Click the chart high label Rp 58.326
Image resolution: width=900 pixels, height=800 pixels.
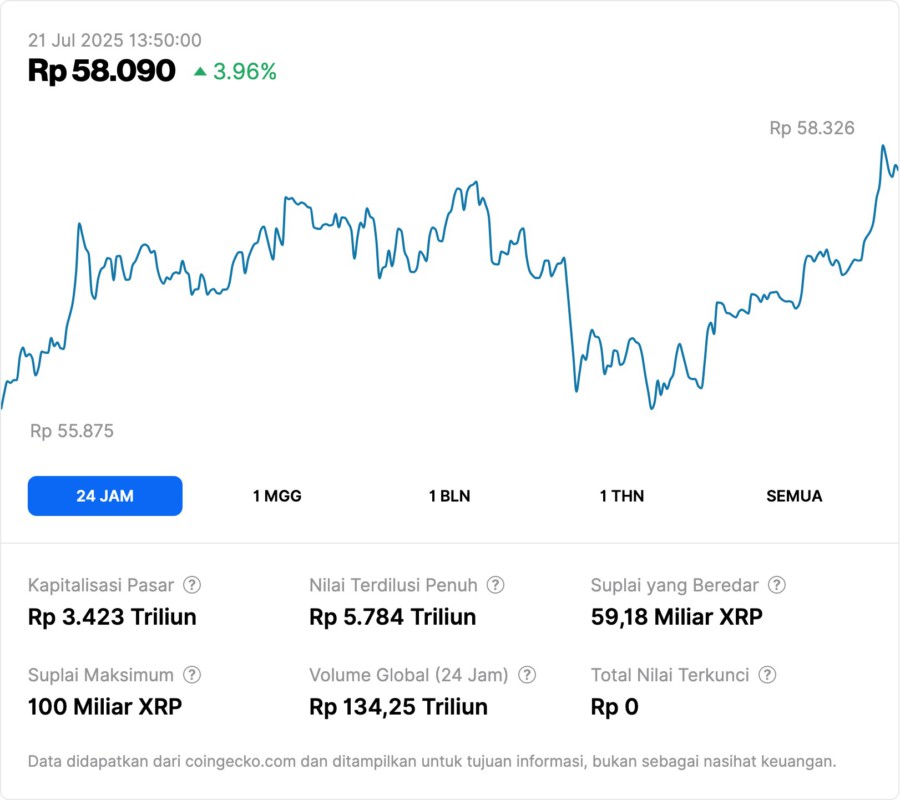[x=812, y=128]
